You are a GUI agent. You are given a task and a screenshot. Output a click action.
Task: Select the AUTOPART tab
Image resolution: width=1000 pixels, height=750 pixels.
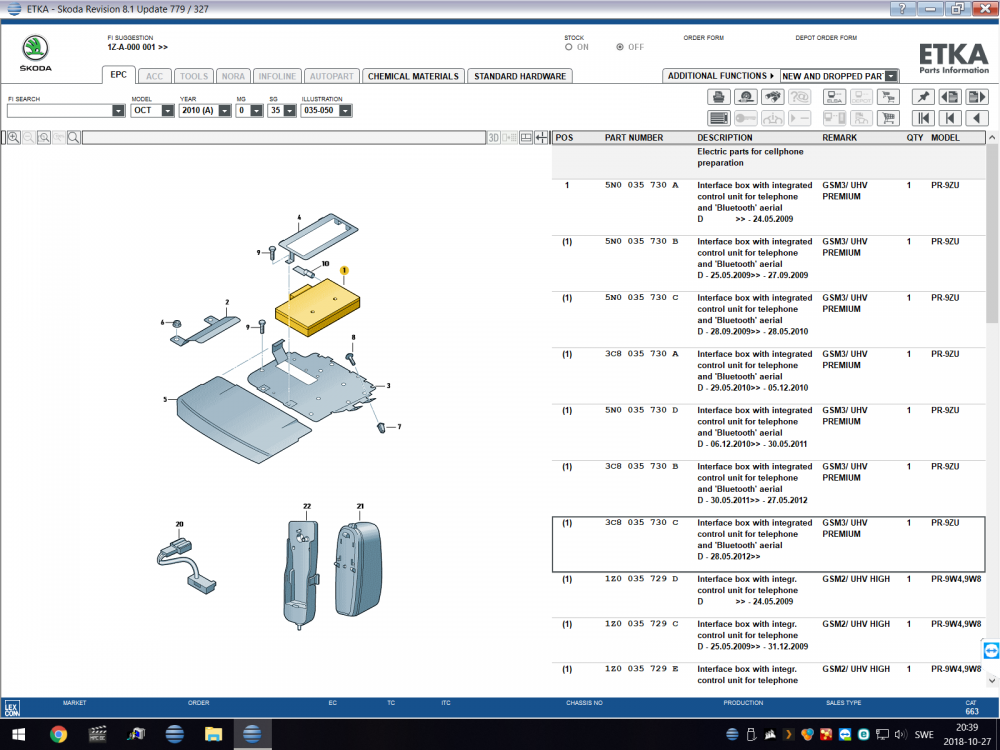tap(332, 76)
